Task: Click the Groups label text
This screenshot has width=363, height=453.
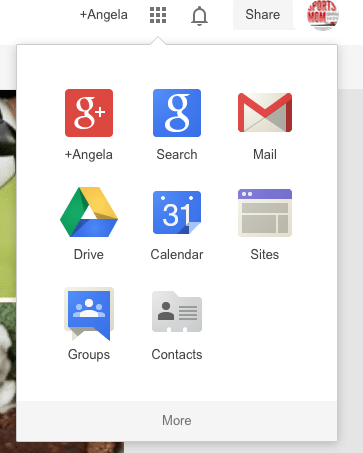Action: (89, 355)
